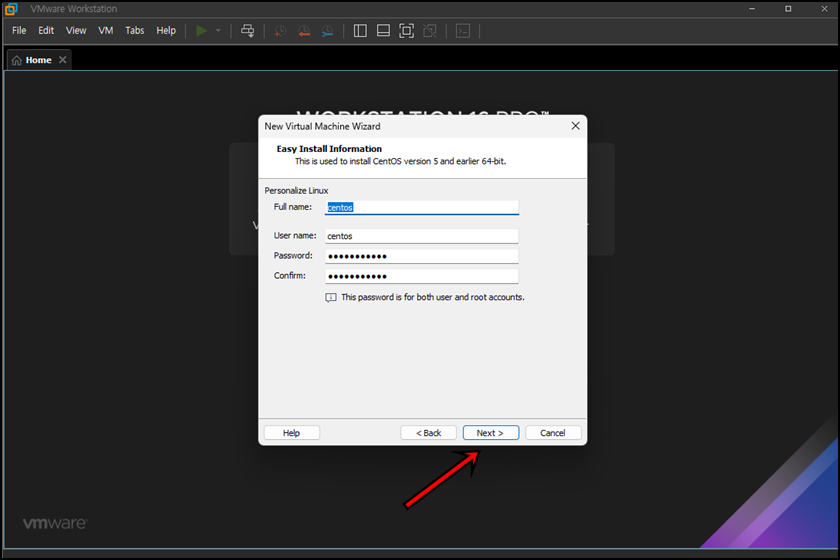840x560 pixels.
Task: Click the Cancel button in wizard
Action: (x=553, y=433)
